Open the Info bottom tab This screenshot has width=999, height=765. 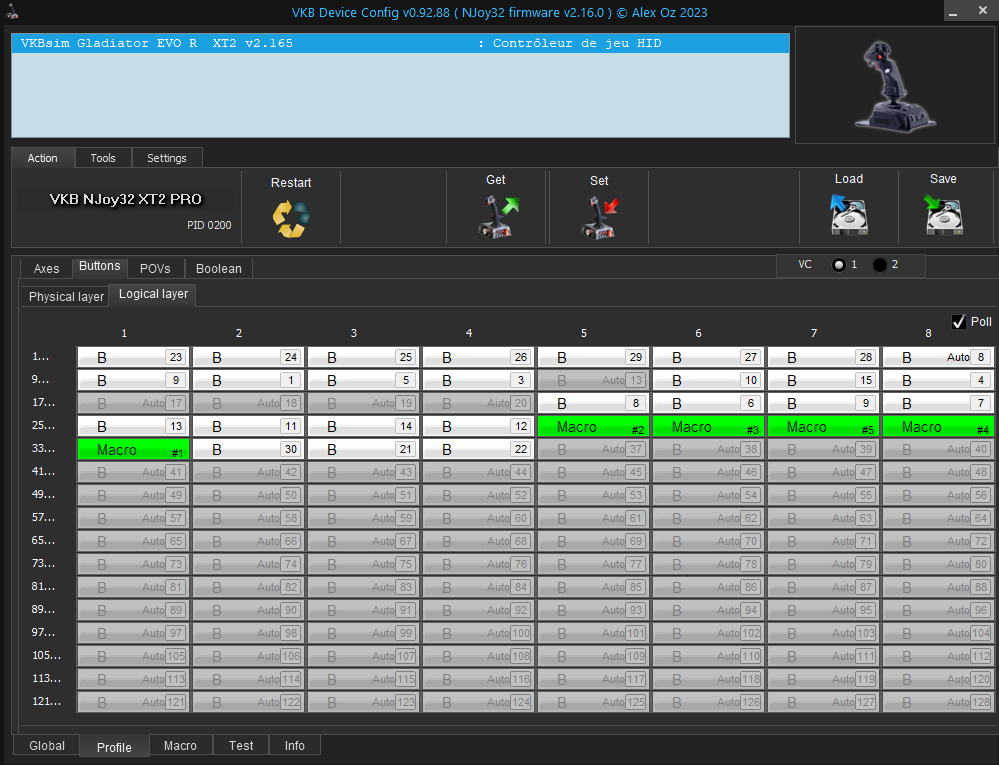294,746
